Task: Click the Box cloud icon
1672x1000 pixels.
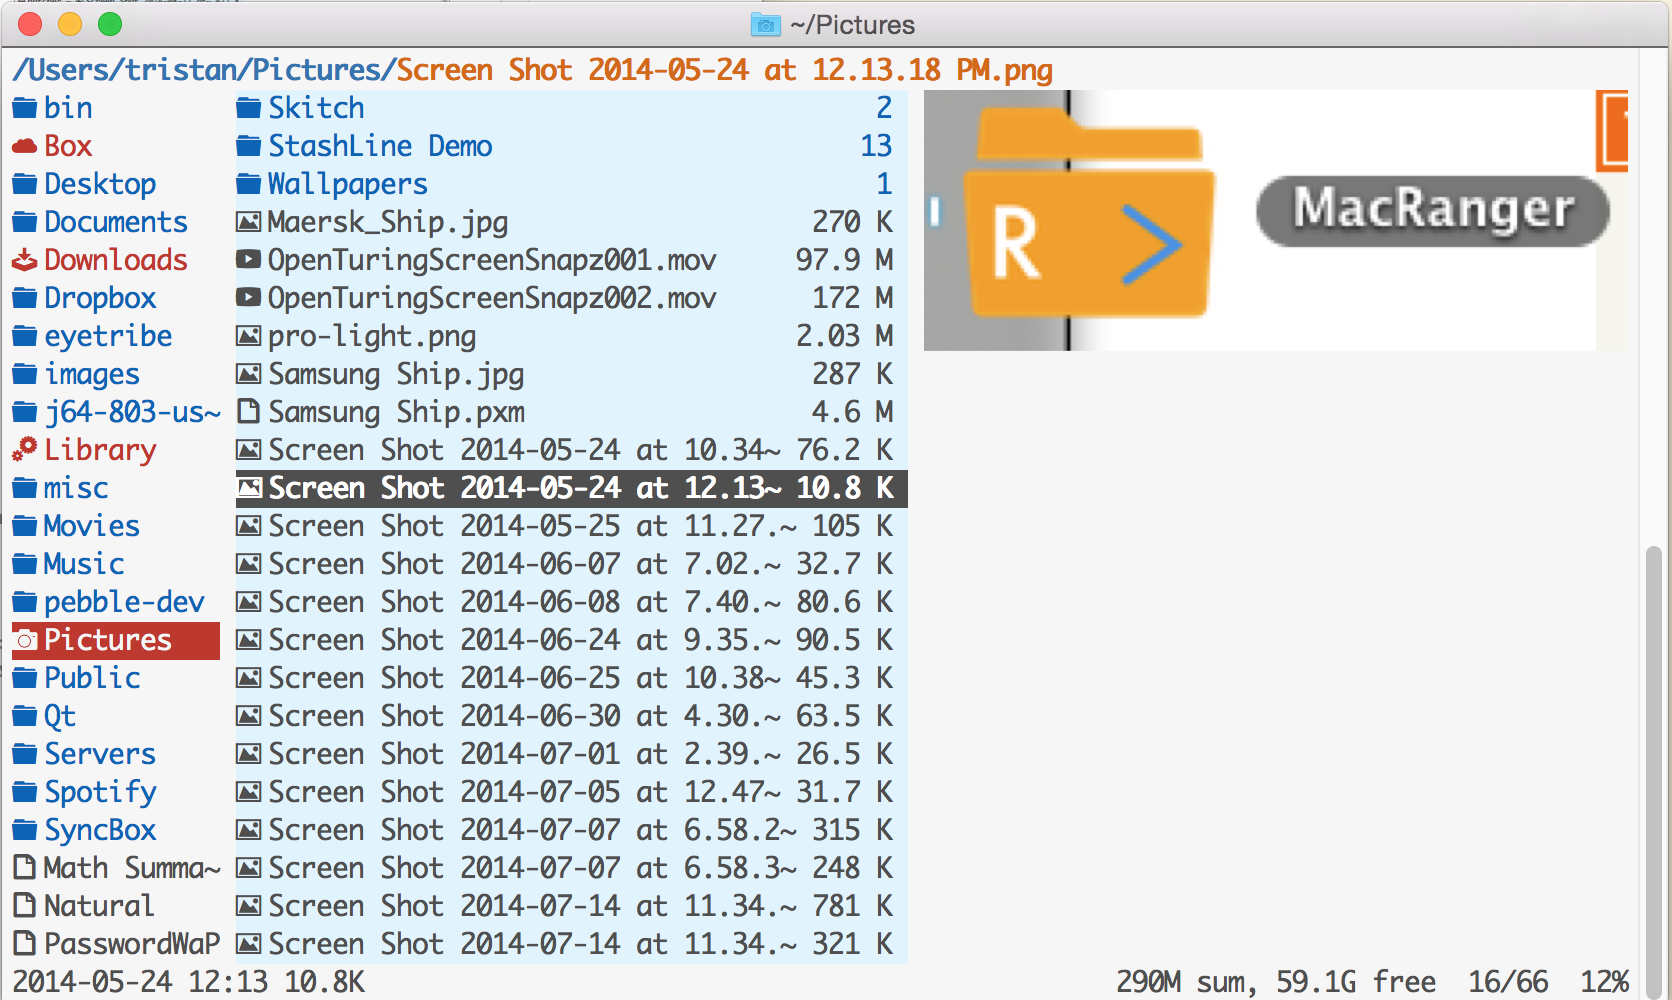Action: (x=25, y=146)
